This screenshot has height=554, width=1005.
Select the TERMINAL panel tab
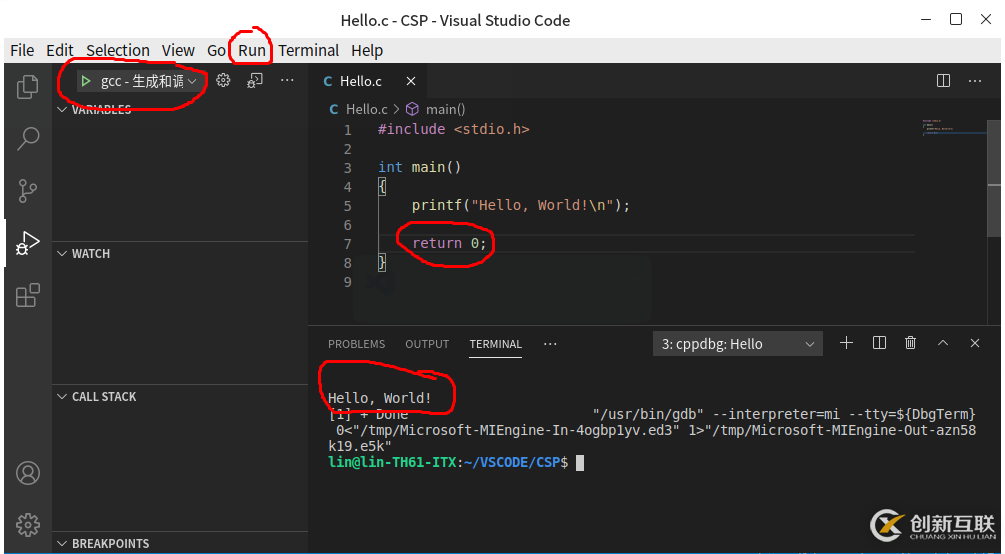495,344
